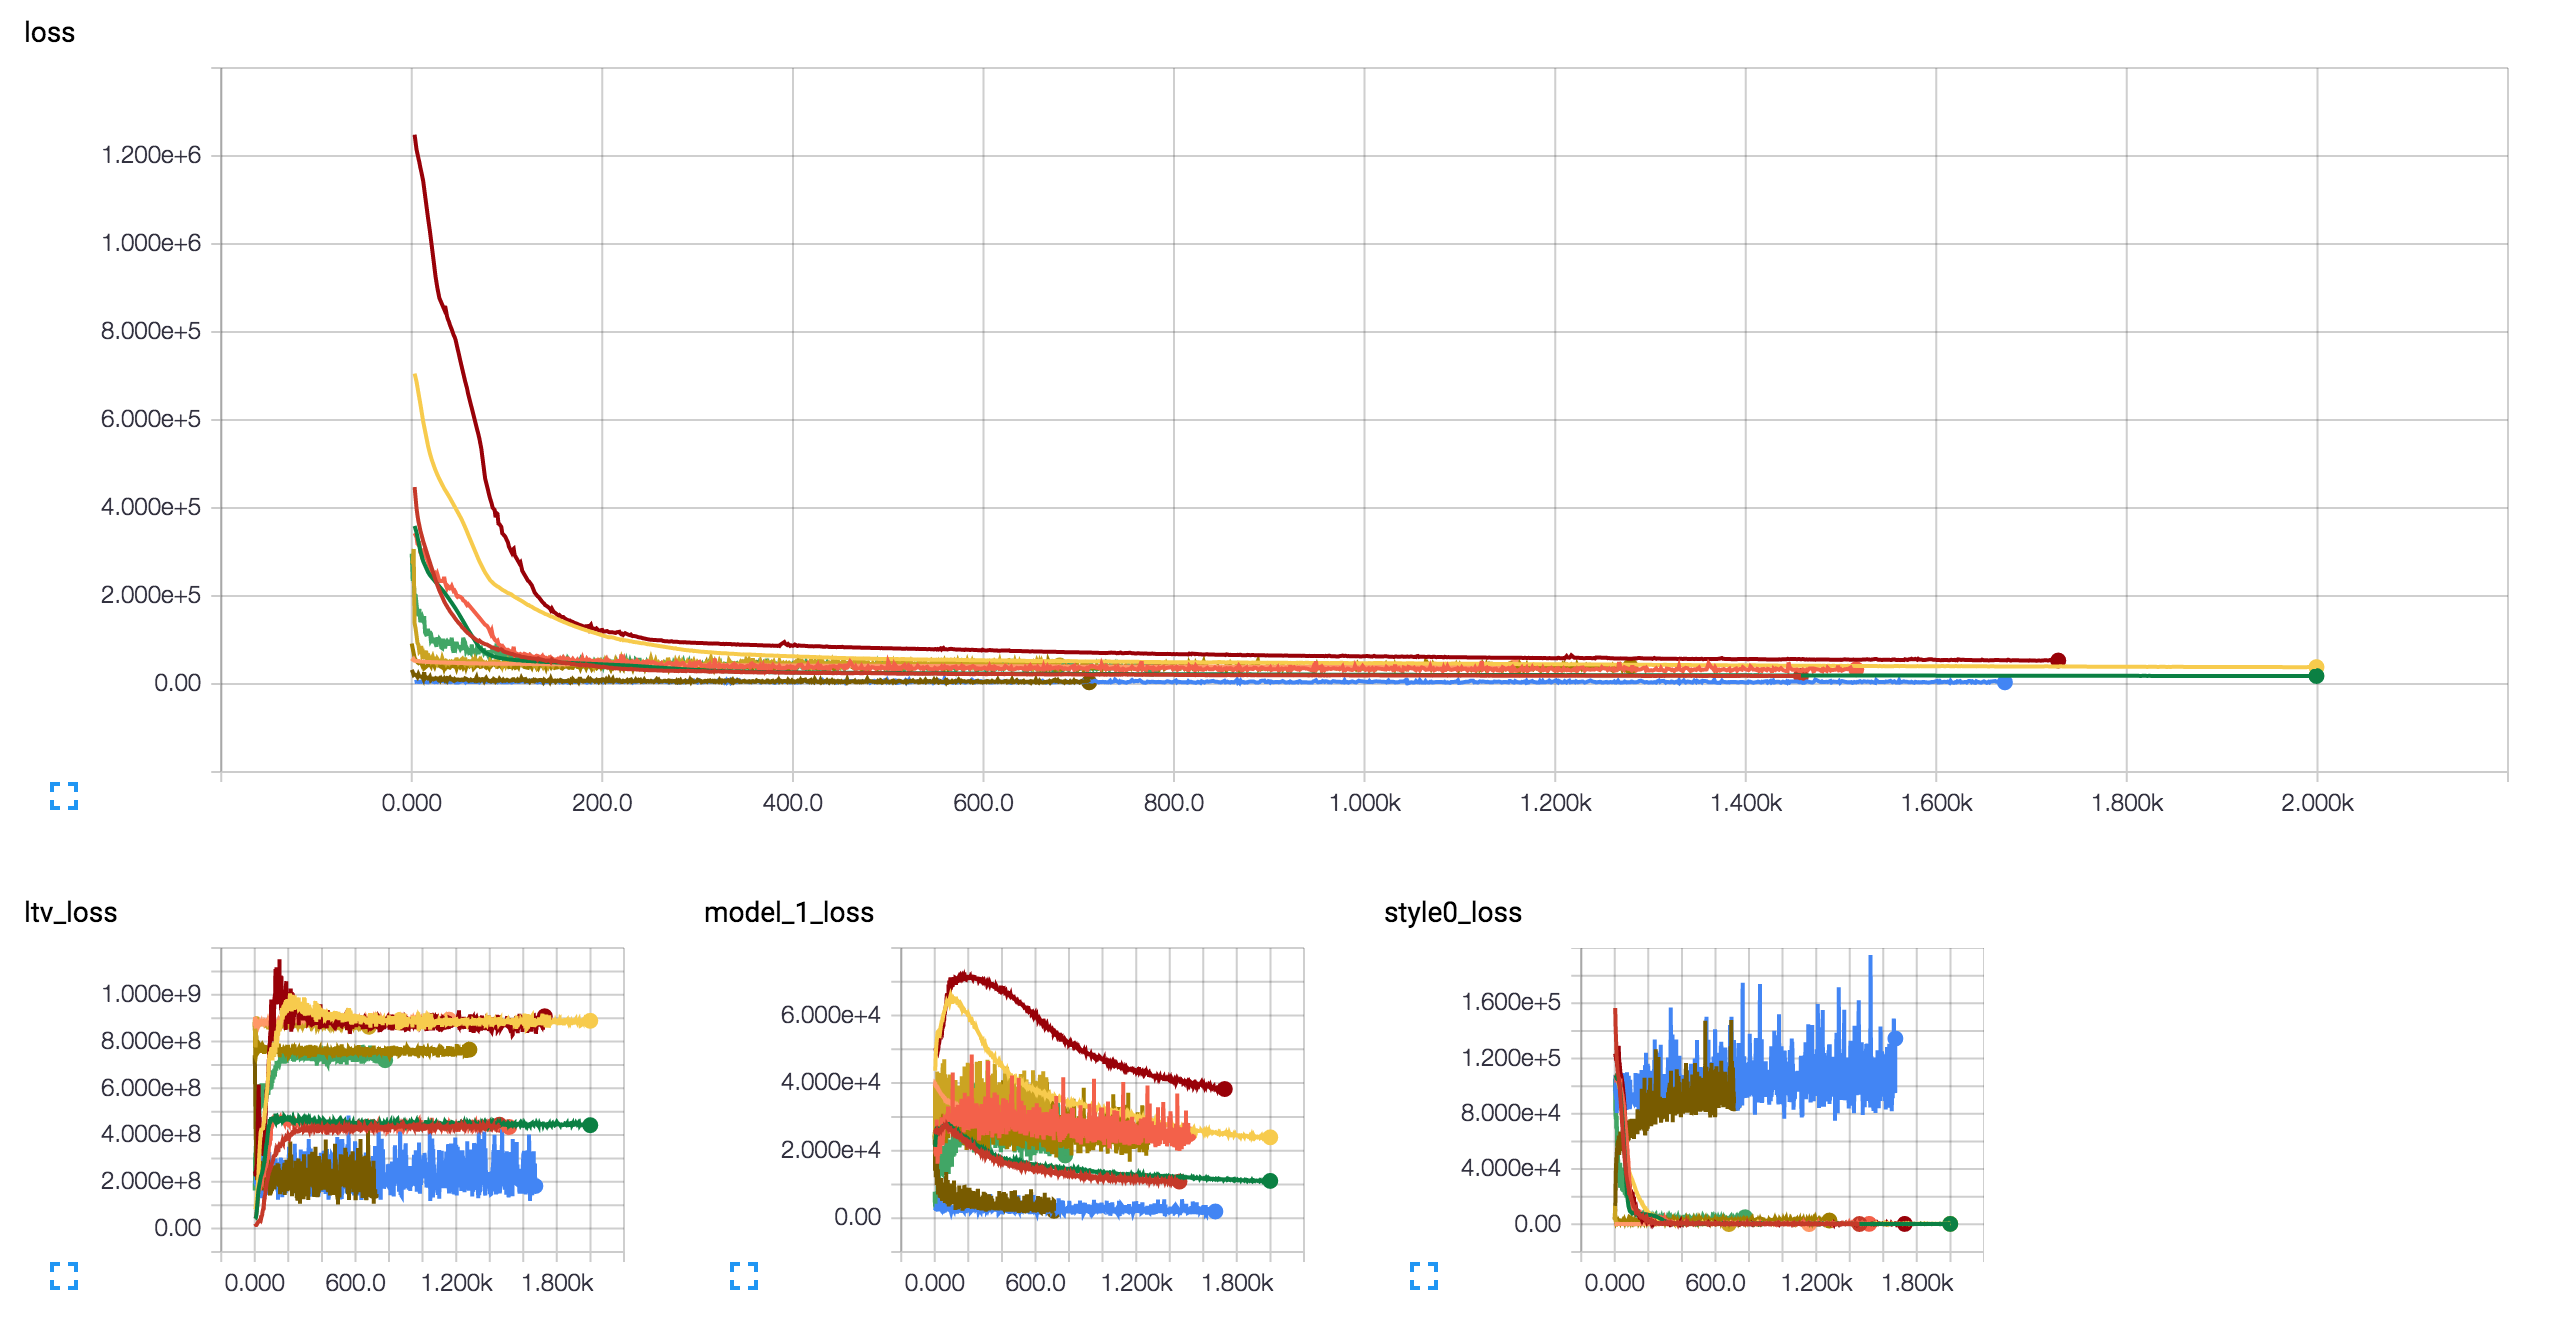Click the 6.000e+4 label on model_1_loss chart
This screenshot has height=1328, width=2576.
831,1015
